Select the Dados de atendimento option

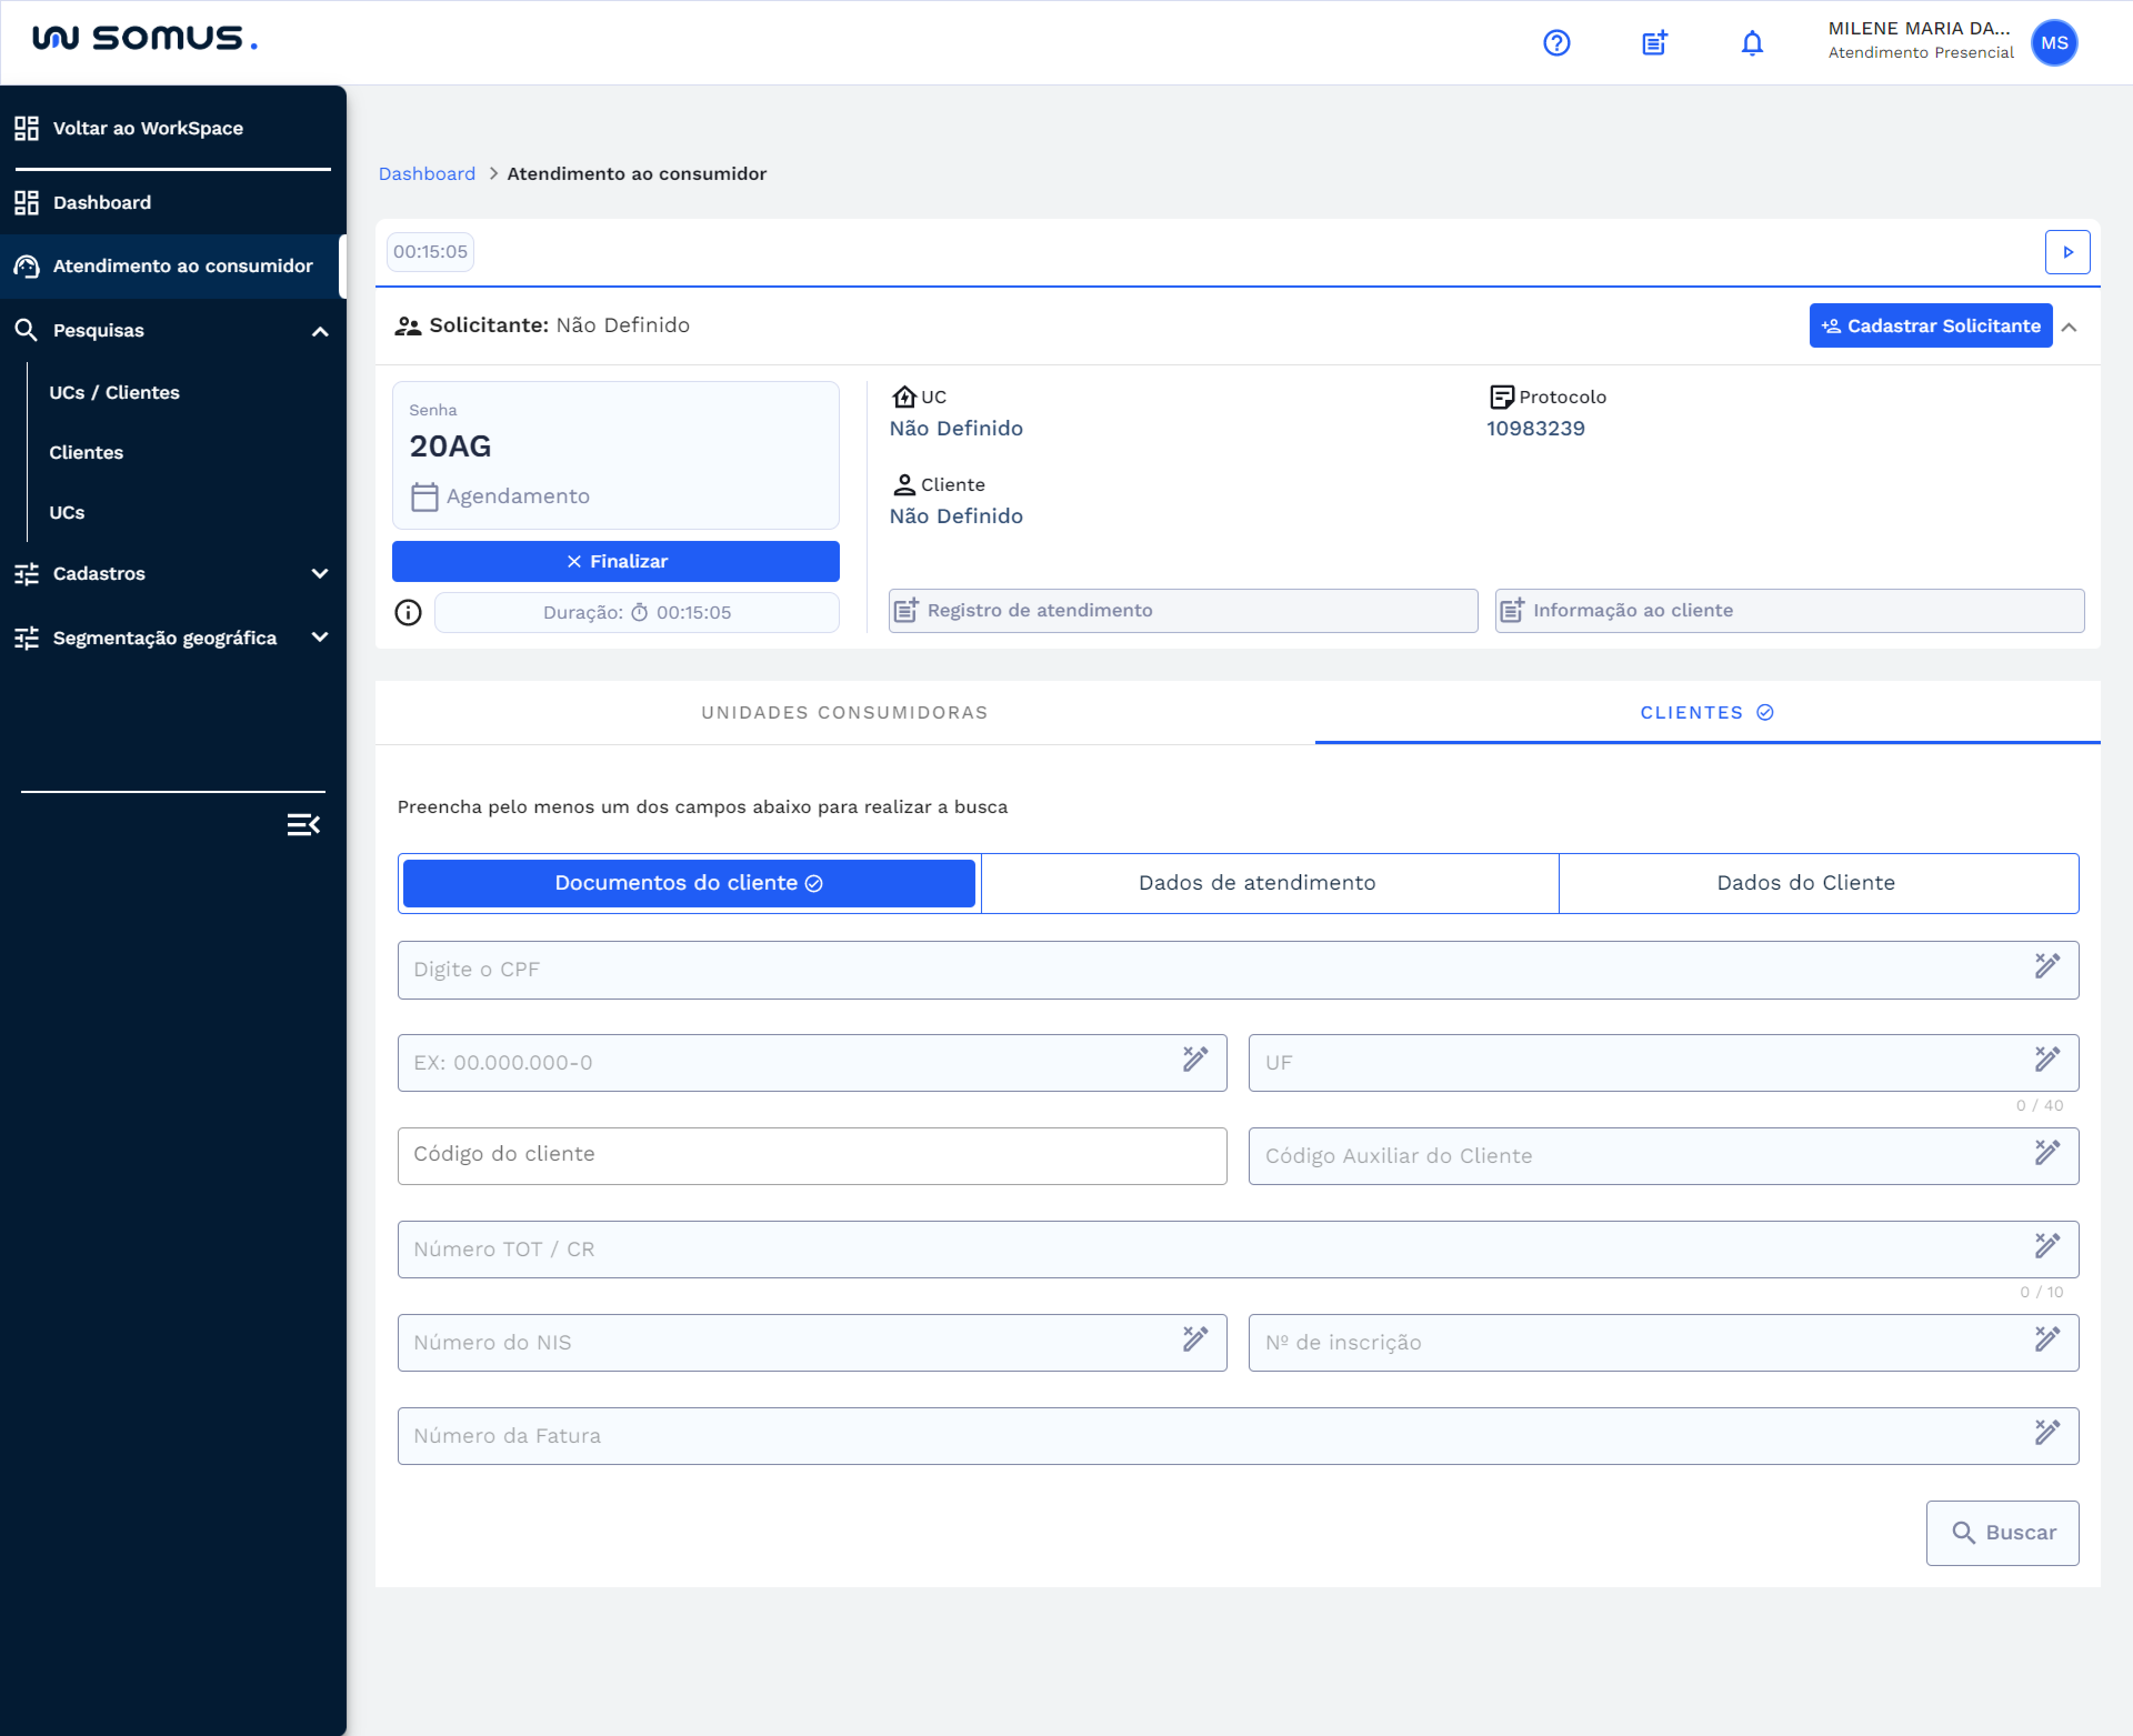point(1256,883)
